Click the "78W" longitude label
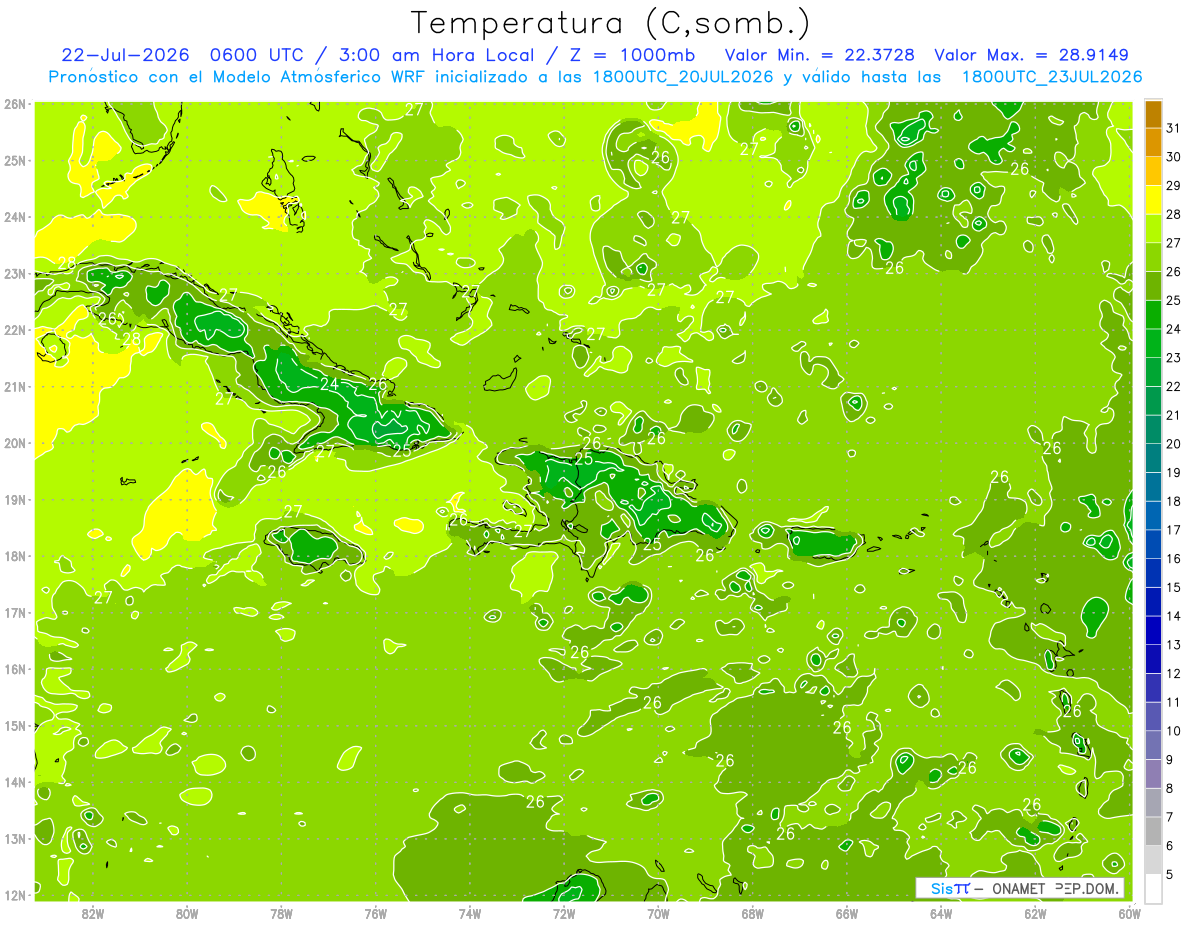The width and height of the screenshot is (1200, 927). tap(281, 913)
